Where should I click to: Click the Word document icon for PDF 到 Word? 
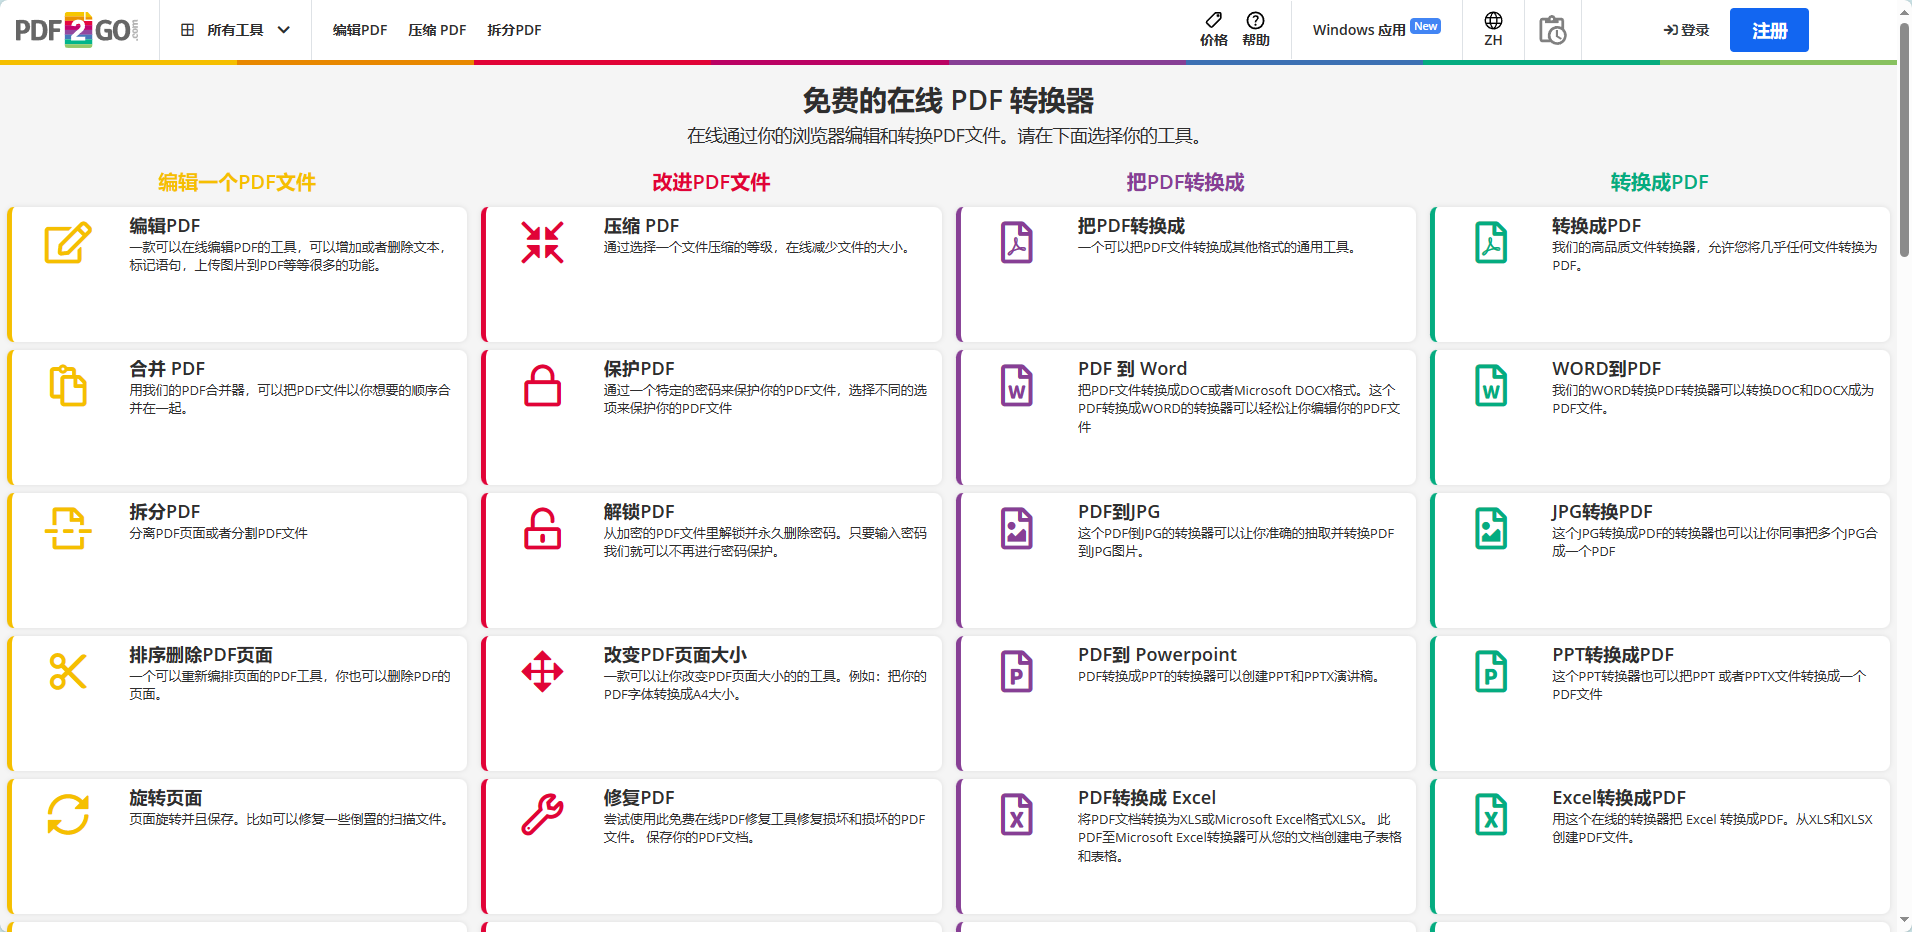pos(1016,386)
